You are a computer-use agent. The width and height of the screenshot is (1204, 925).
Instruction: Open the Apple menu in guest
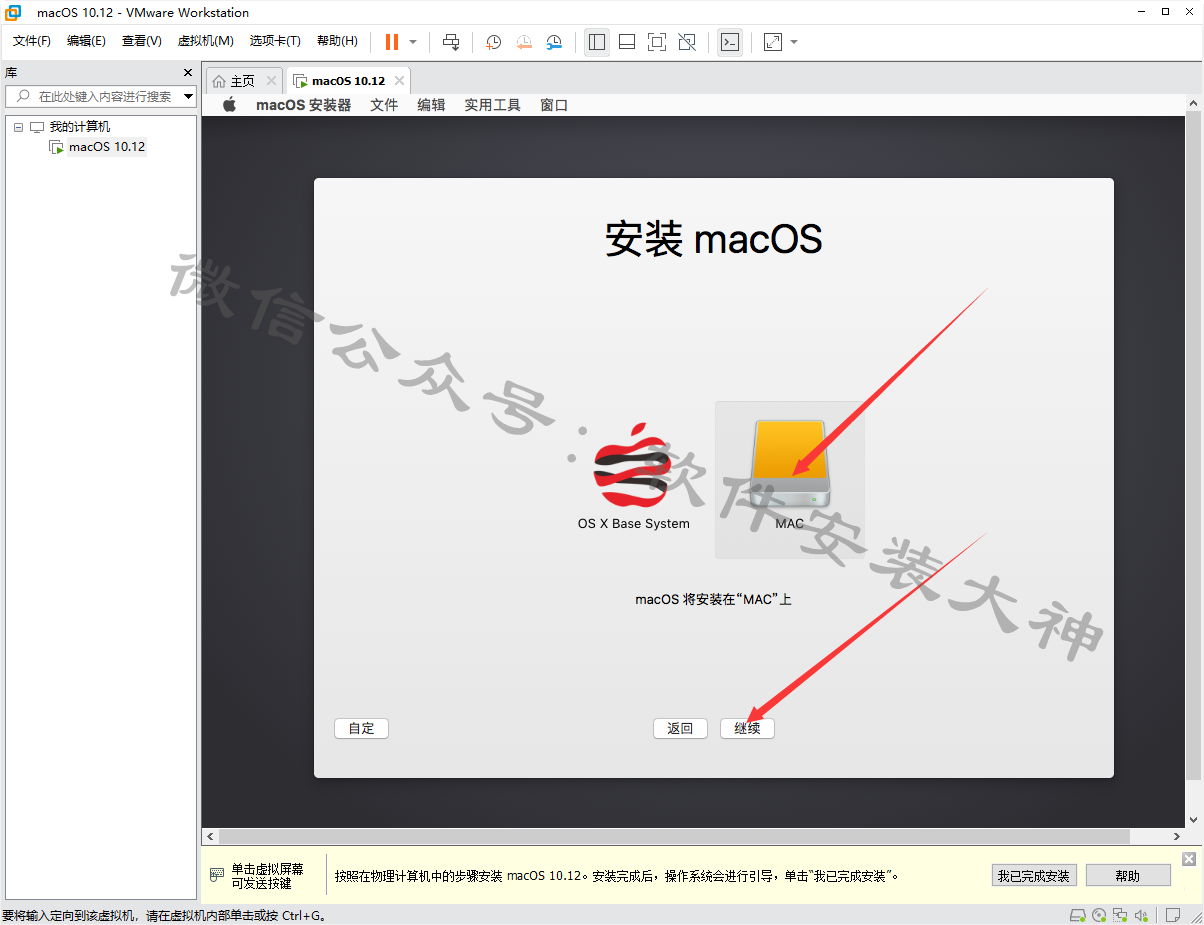coord(229,105)
